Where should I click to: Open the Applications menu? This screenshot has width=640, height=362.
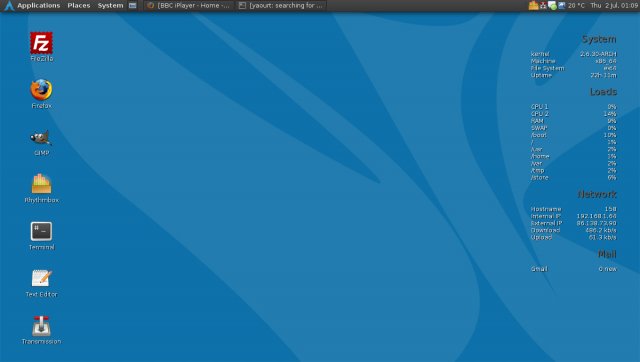point(38,5)
